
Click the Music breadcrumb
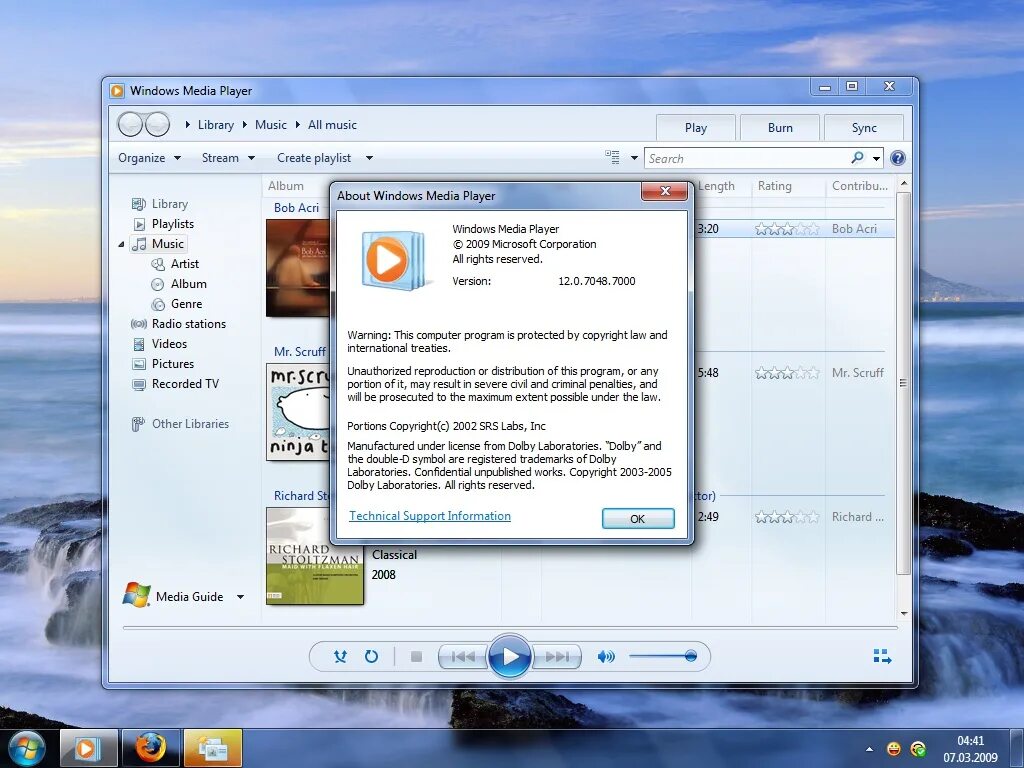click(x=270, y=125)
